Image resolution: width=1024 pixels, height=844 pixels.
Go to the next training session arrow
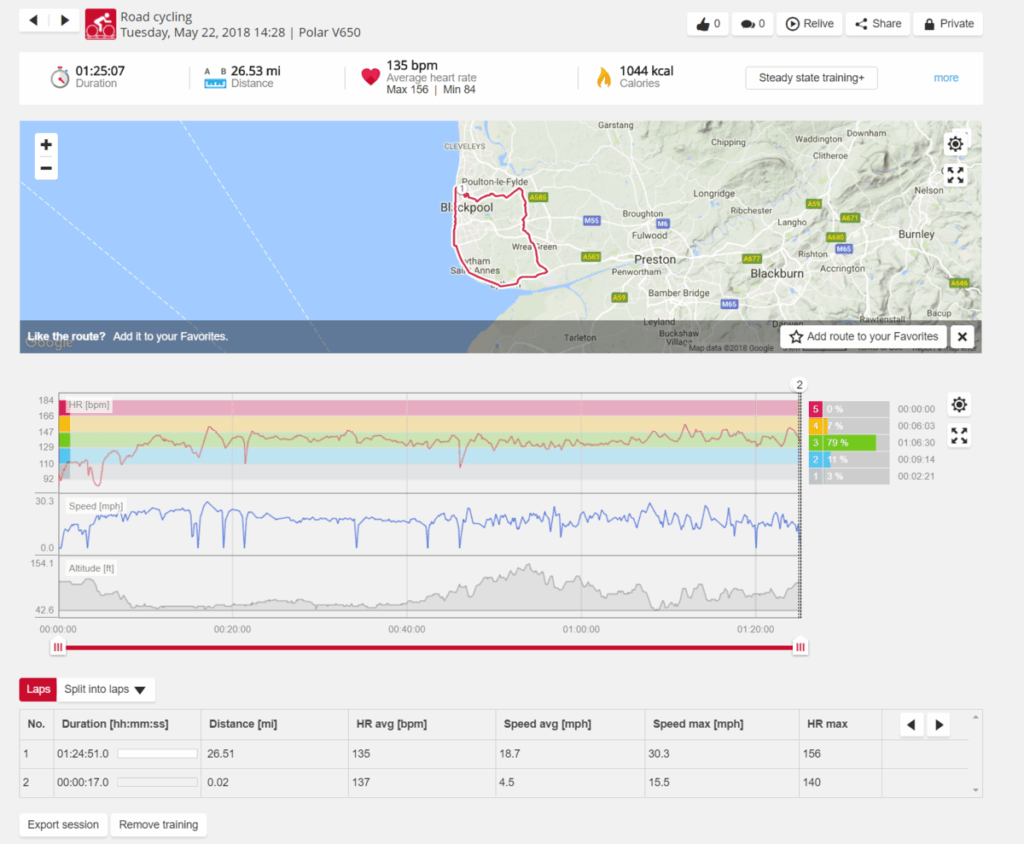(x=64, y=20)
